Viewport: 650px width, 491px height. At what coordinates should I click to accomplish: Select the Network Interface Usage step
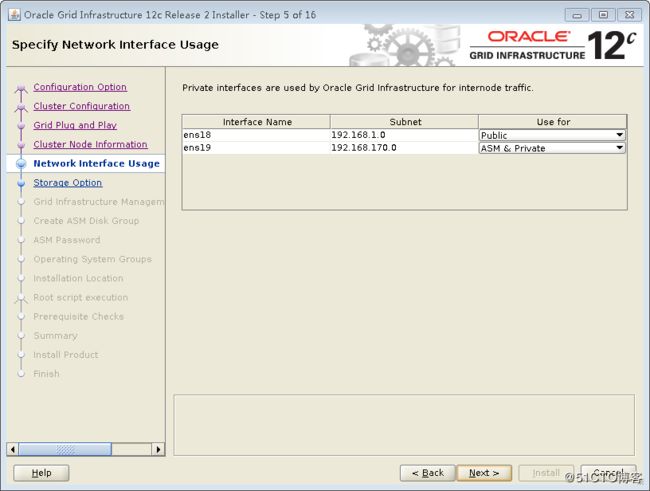tap(97, 163)
